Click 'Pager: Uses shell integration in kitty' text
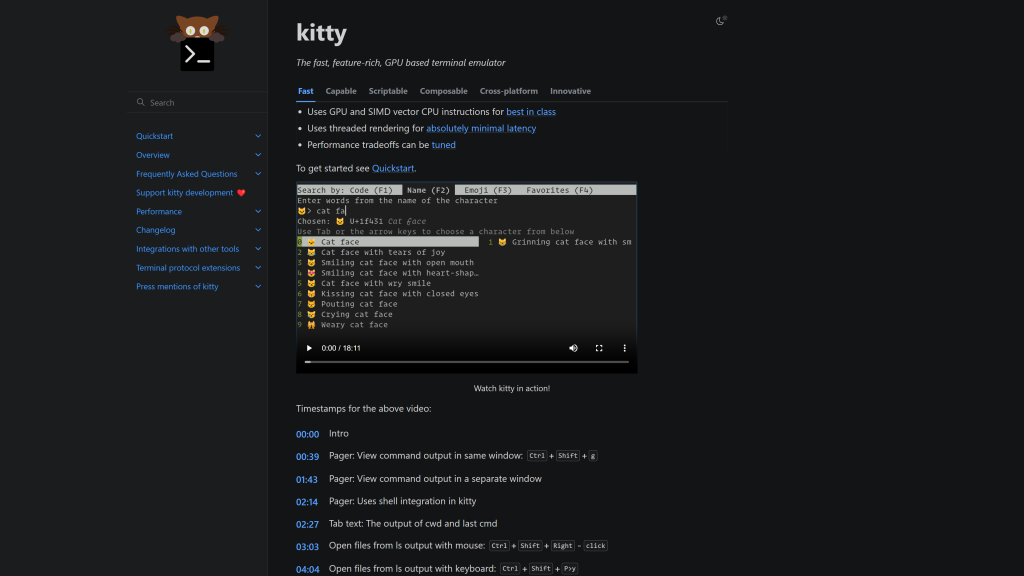This screenshot has height=576, width=1024. coord(403,502)
